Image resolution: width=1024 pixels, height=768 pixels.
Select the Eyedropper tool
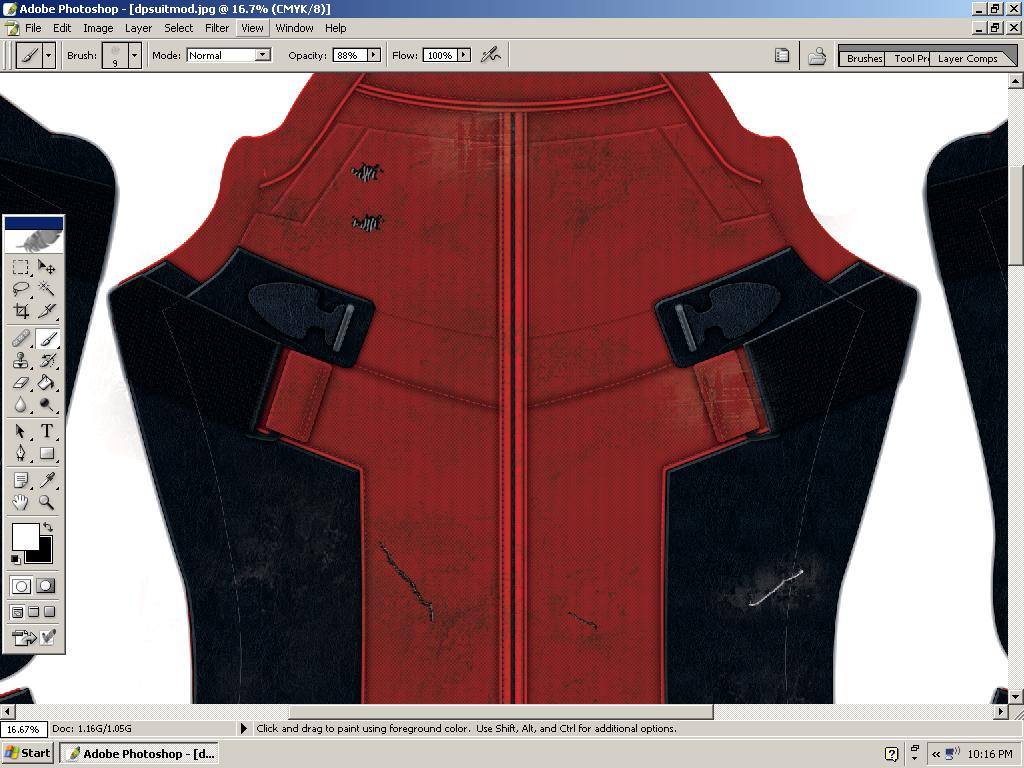(x=46, y=481)
